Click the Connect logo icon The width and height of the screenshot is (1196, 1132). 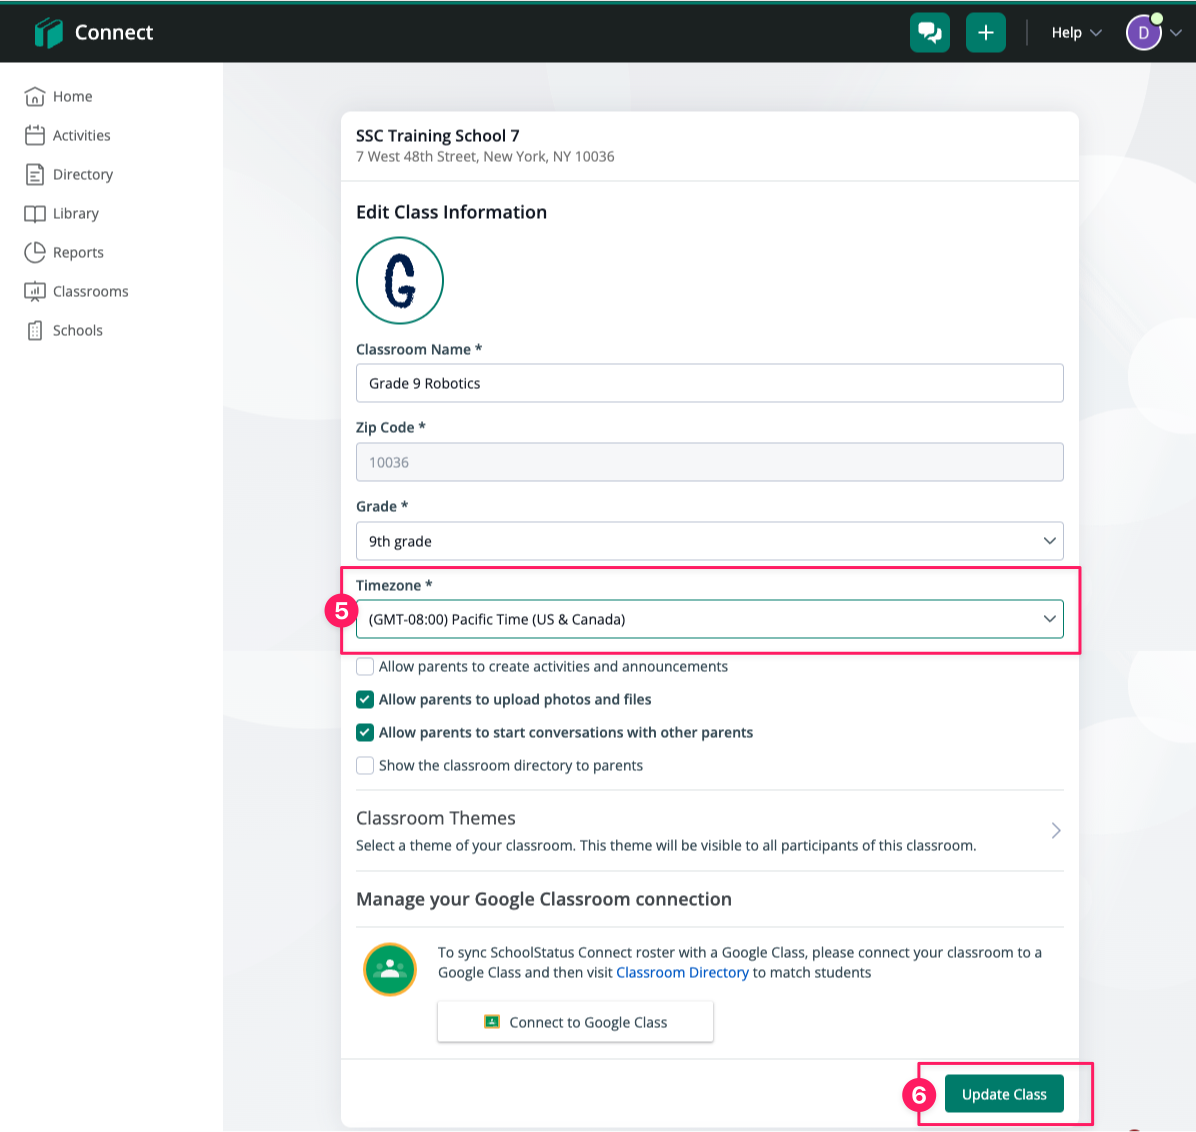point(49,32)
